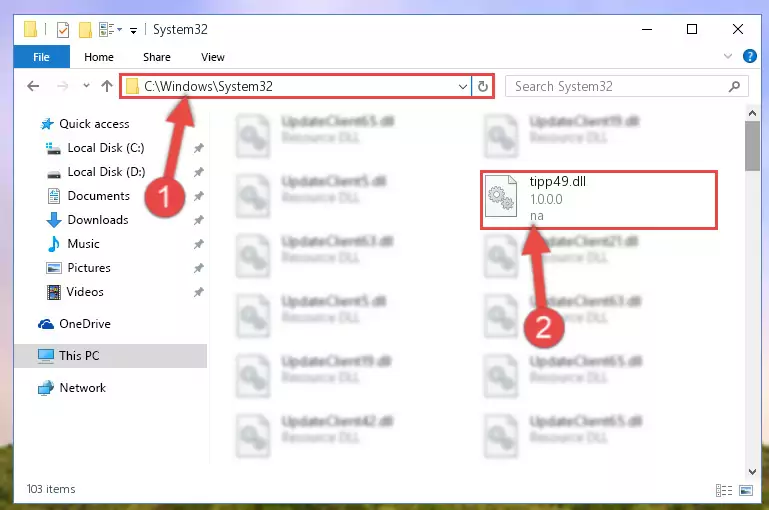Expand the ribbon using the chevron
Image resolution: width=769 pixels, height=510 pixels.
[728, 56]
